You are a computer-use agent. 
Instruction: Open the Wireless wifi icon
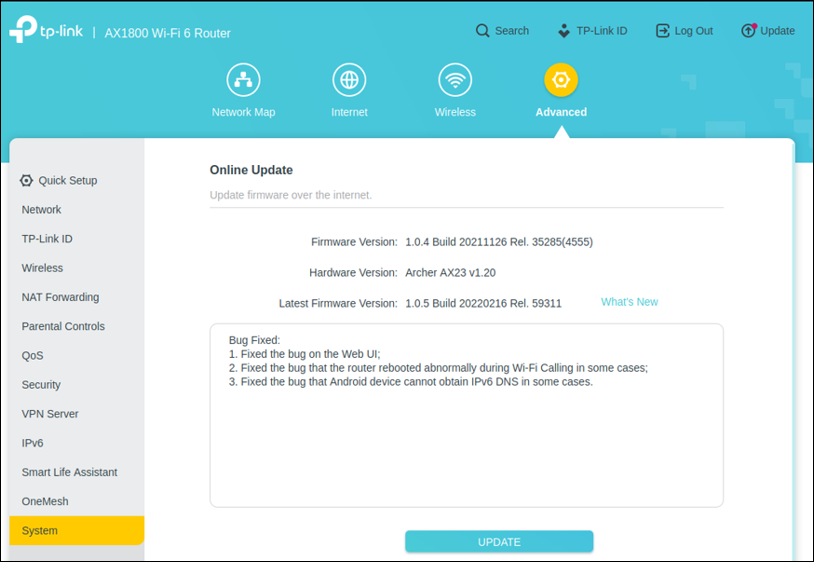coord(455,80)
